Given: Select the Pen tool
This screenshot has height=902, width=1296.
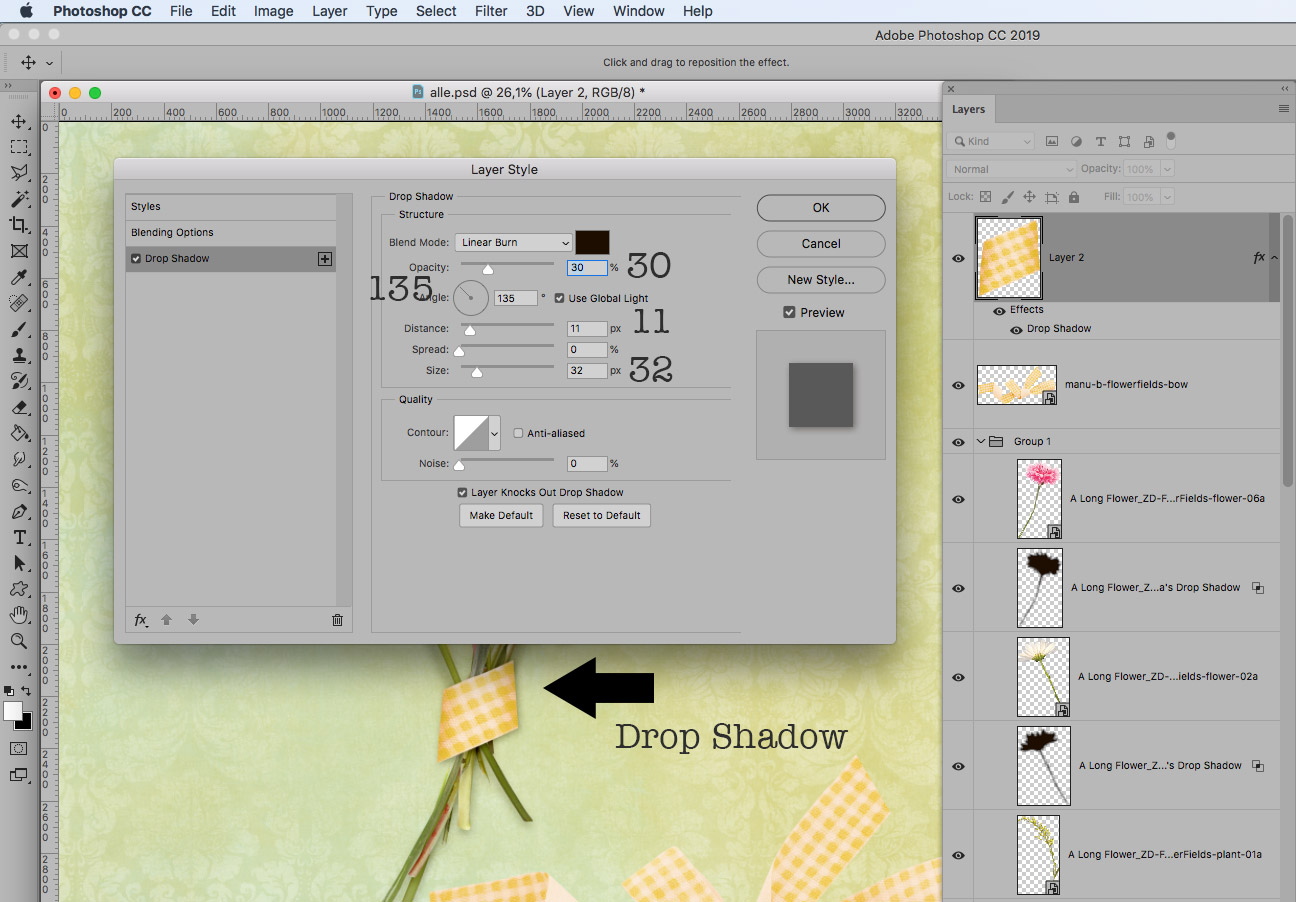Looking at the screenshot, I should [19, 512].
